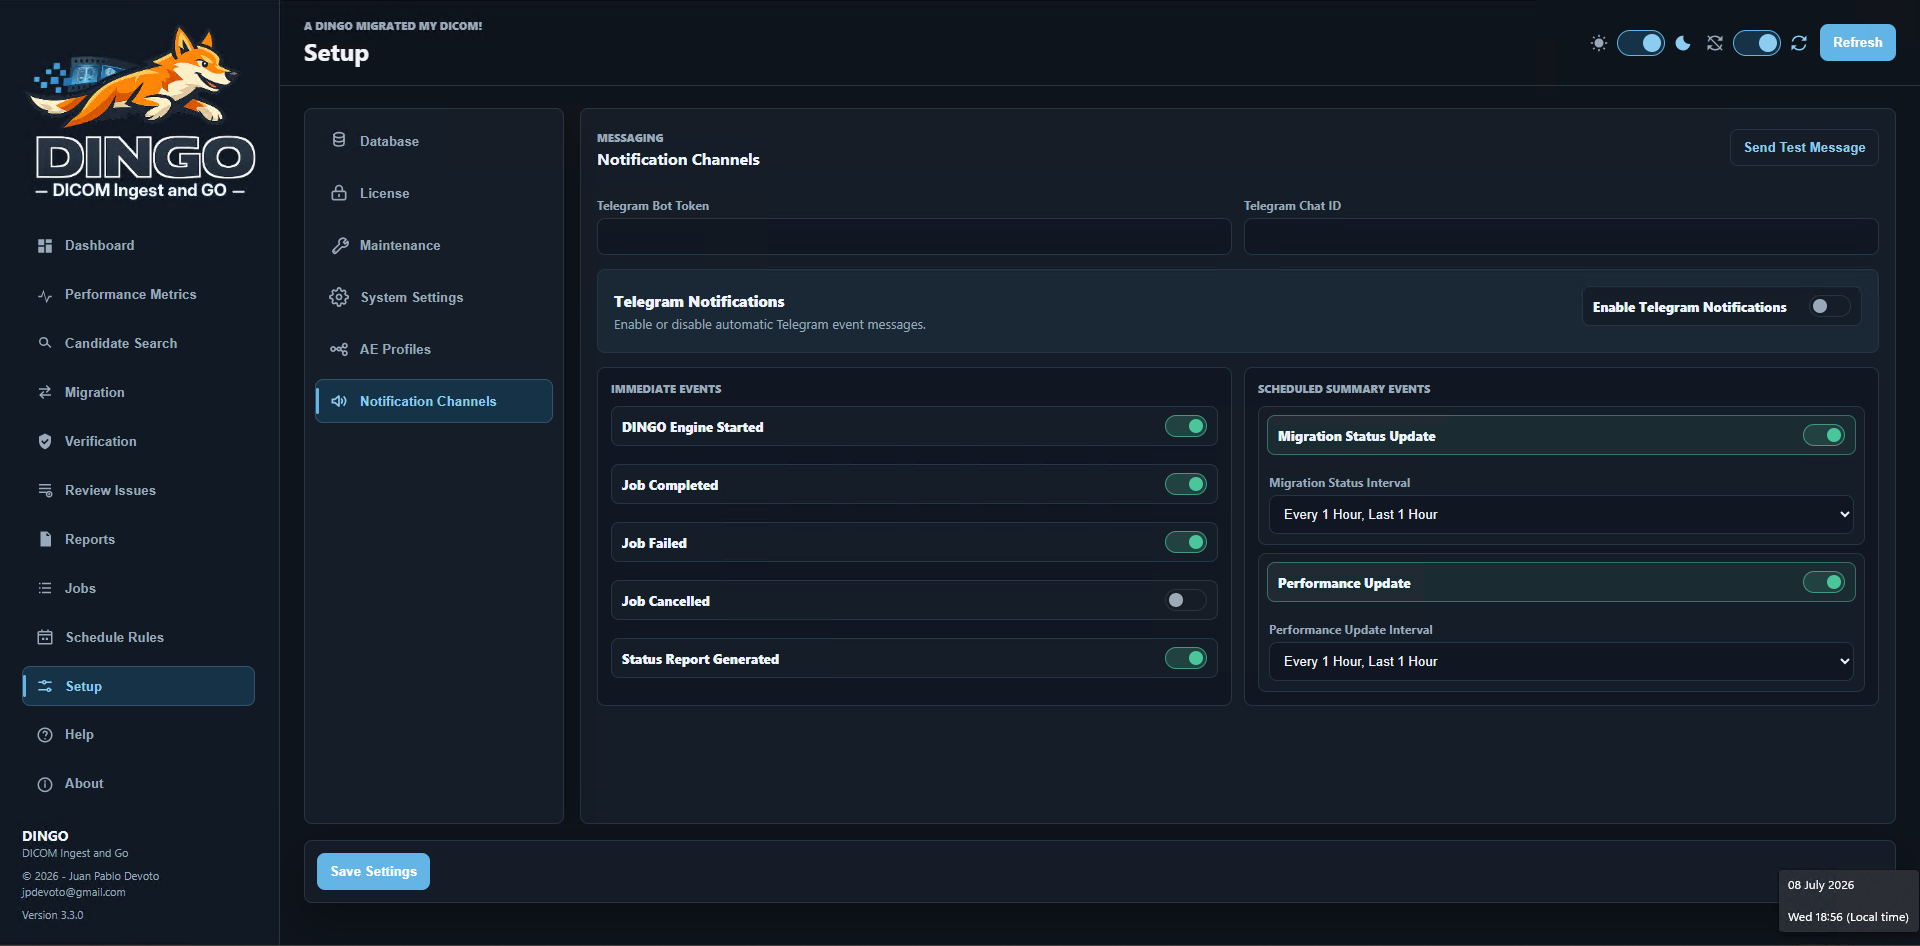Open Migration Status Interval dropdown
The height and width of the screenshot is (946, 1920).
pyautogui.click(x=1561, y=515)
